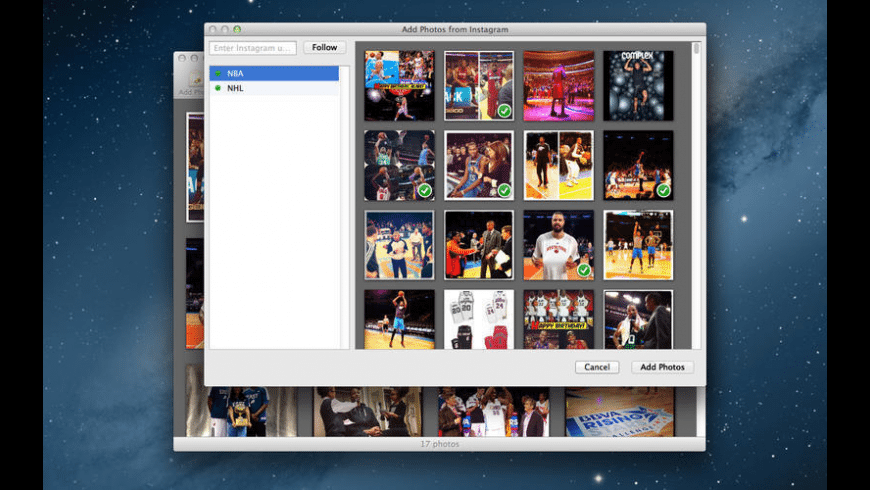Image resolution: width=870 pixels, height=490 pixels.
Task: Cancel the Add Photos dialog
Action: (597, 367)
